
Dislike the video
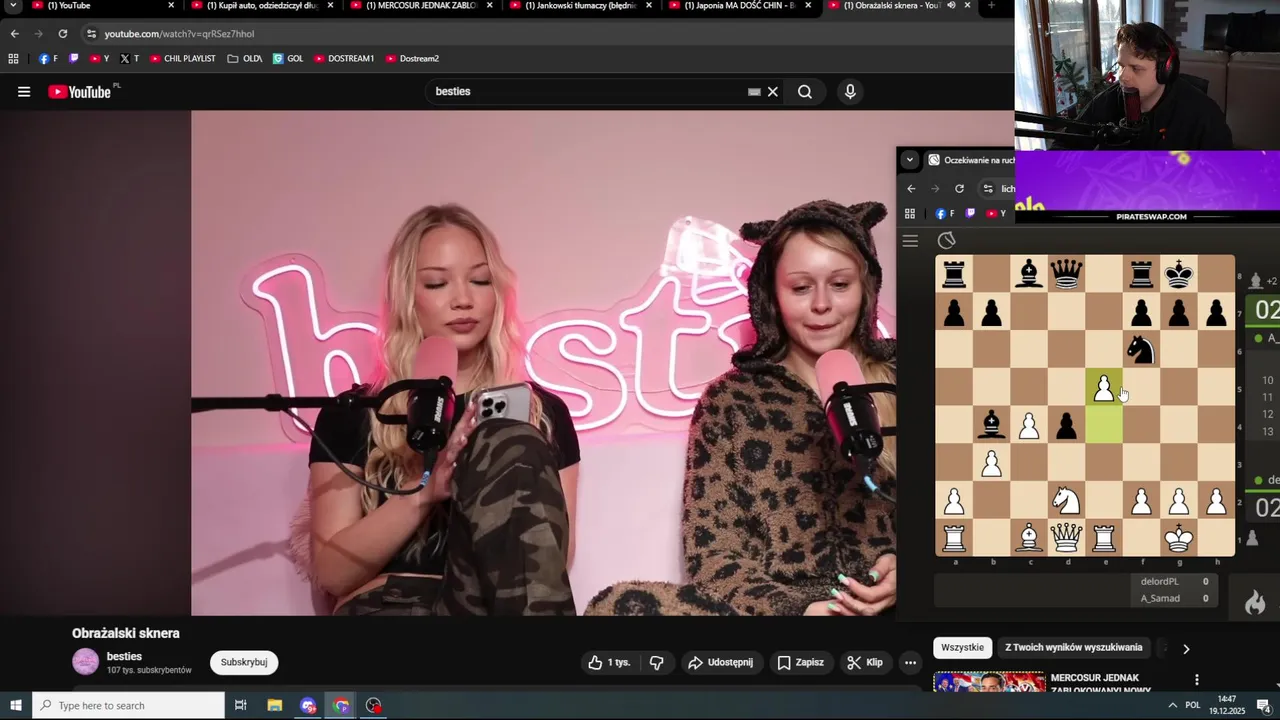pos(657,662)
